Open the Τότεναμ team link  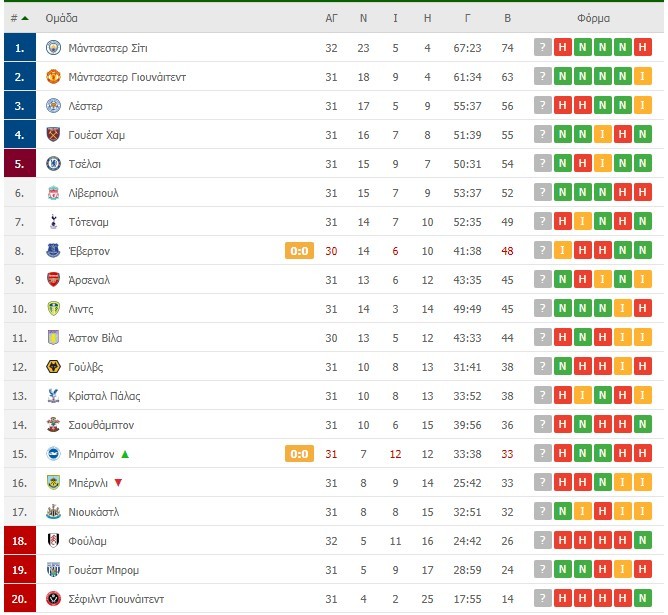coord(89,222)
